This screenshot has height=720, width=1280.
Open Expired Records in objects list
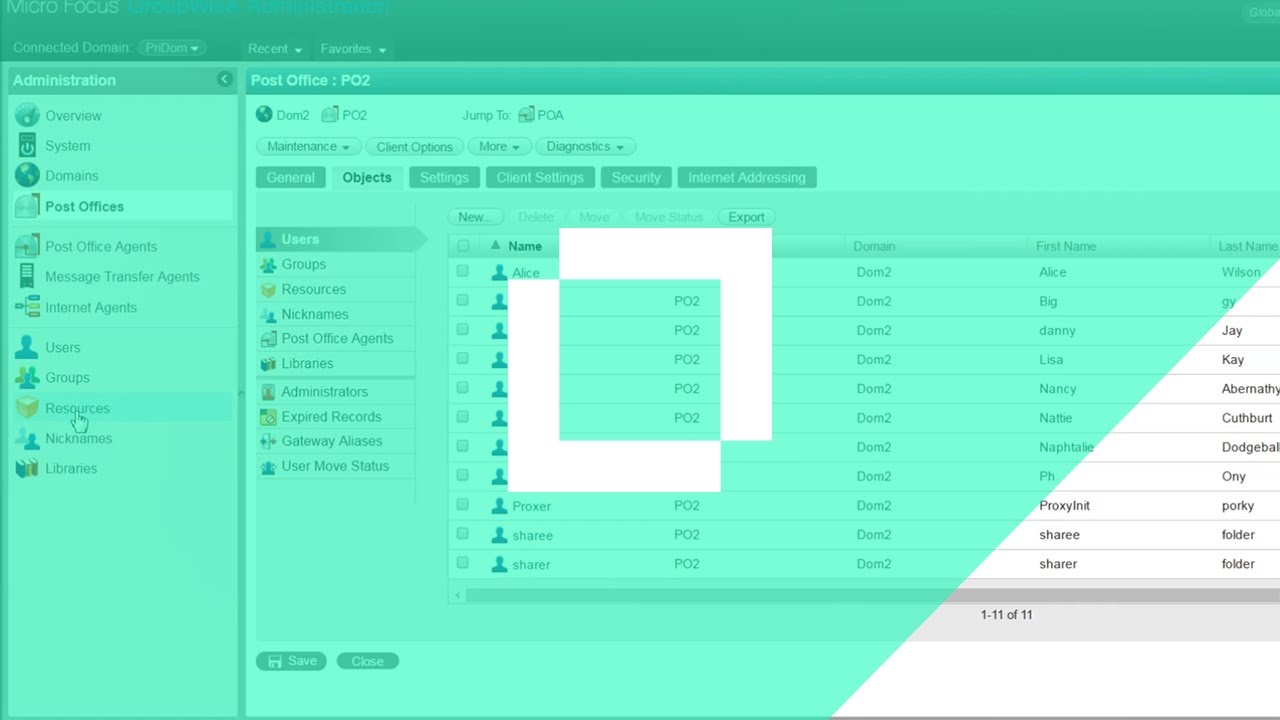(x=331, y=417)
